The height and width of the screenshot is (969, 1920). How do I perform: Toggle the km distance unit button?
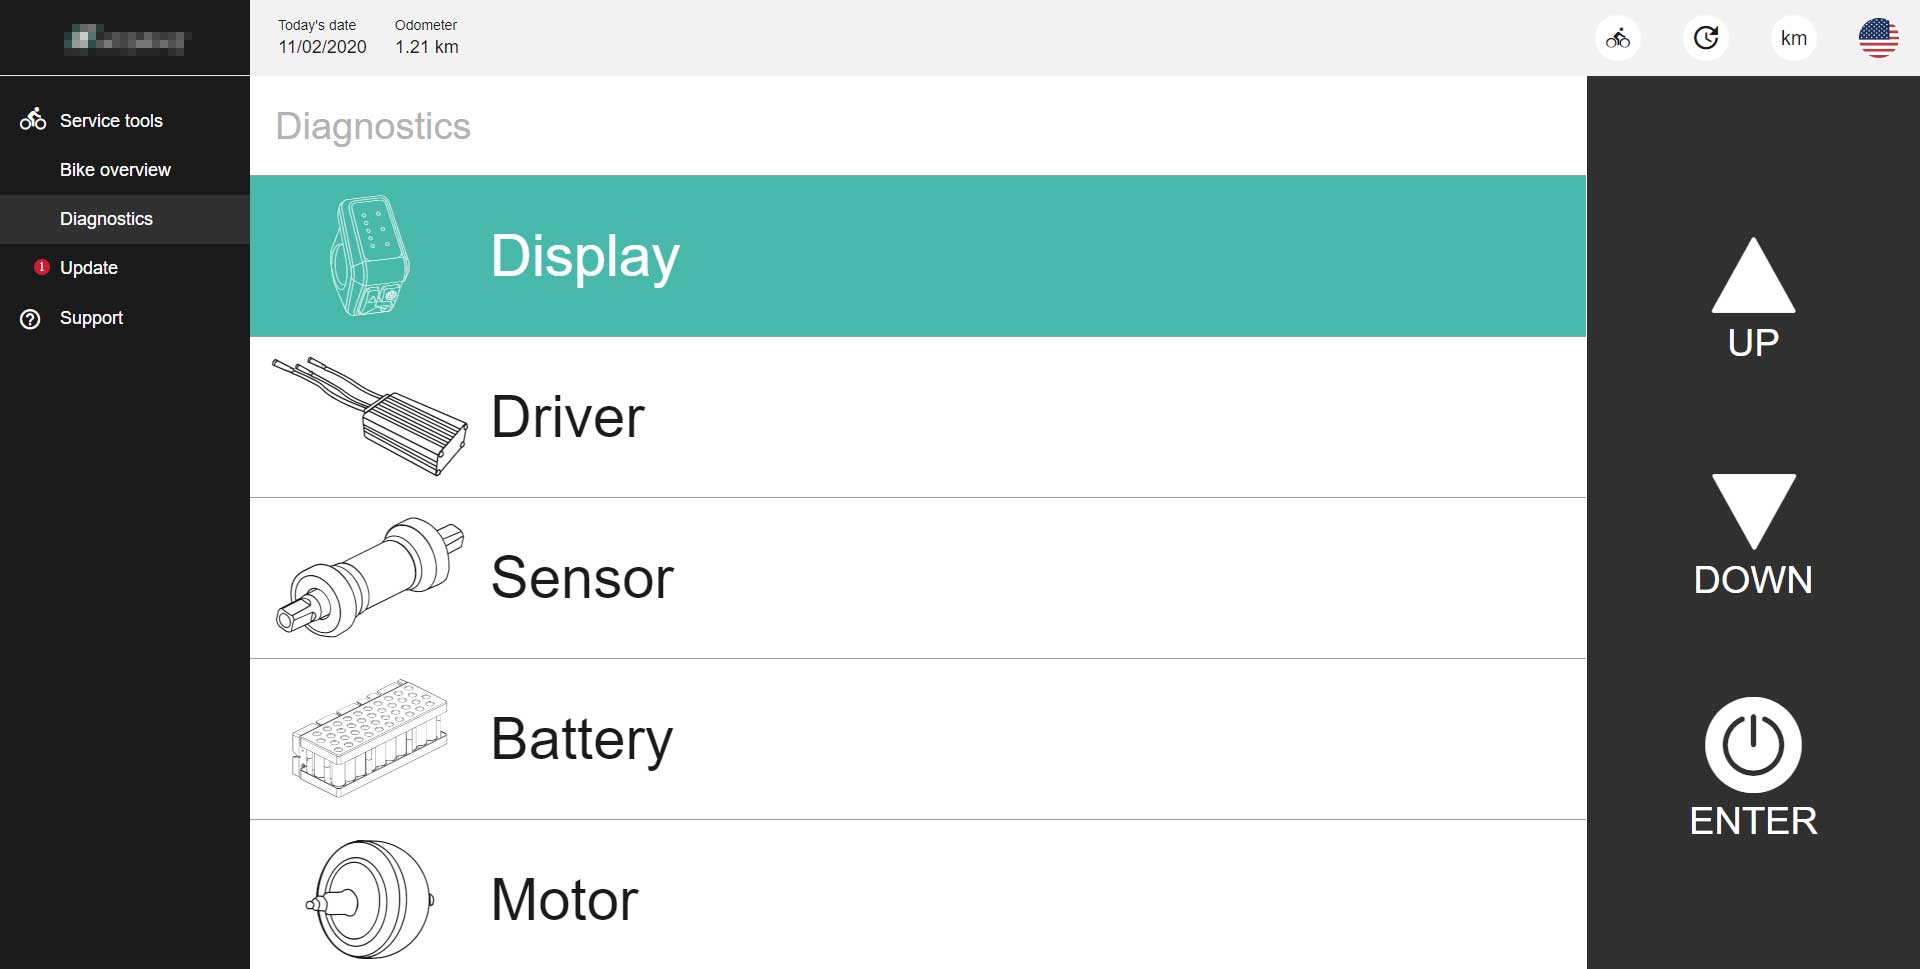(x=1793, y=39)
